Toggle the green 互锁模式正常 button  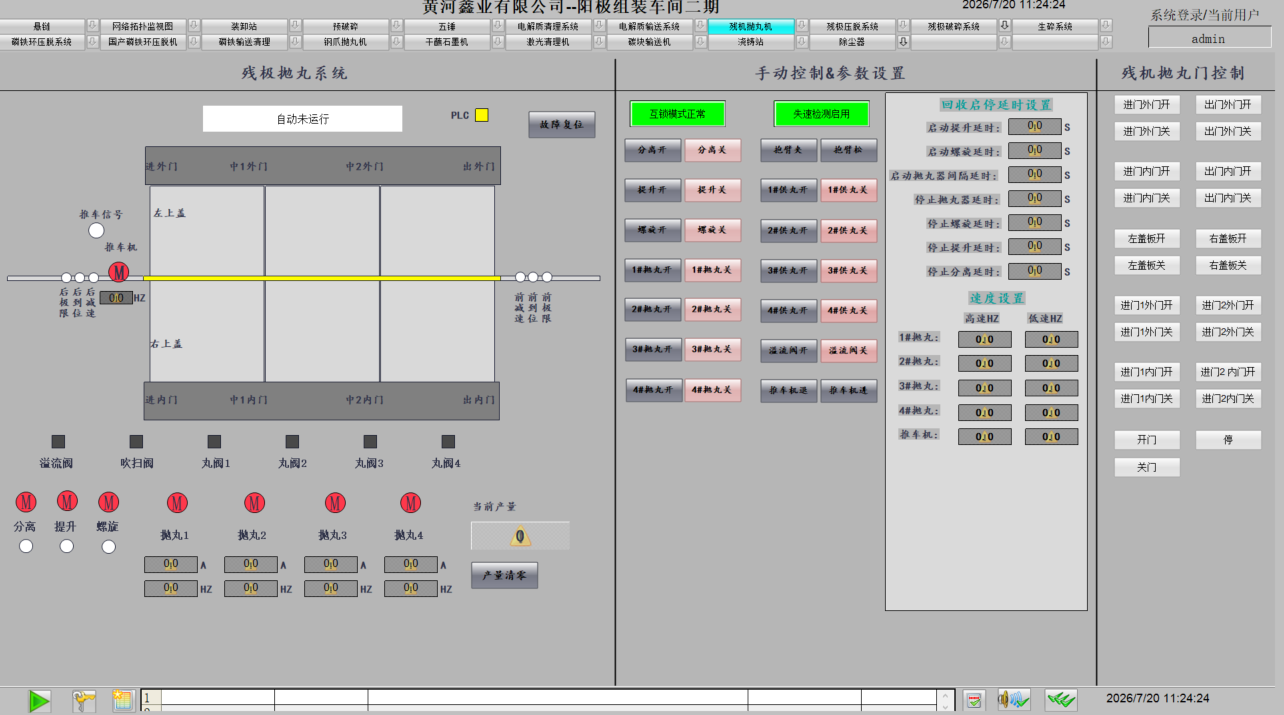point(677,114)
